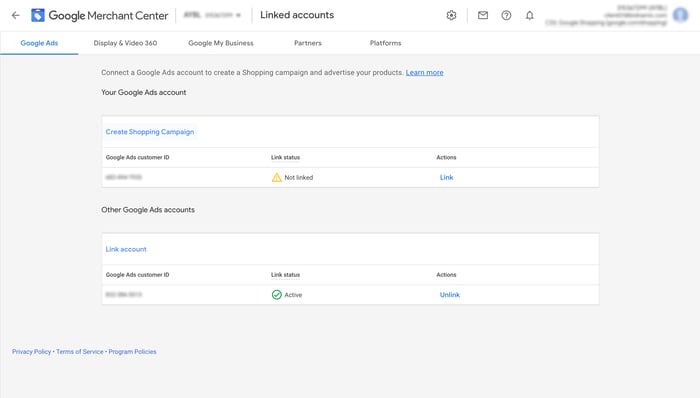Viewport: 700px width, 398px height.
Task: Click the Google Merchant Center logo icon
Action: click(x=38, y=15)
